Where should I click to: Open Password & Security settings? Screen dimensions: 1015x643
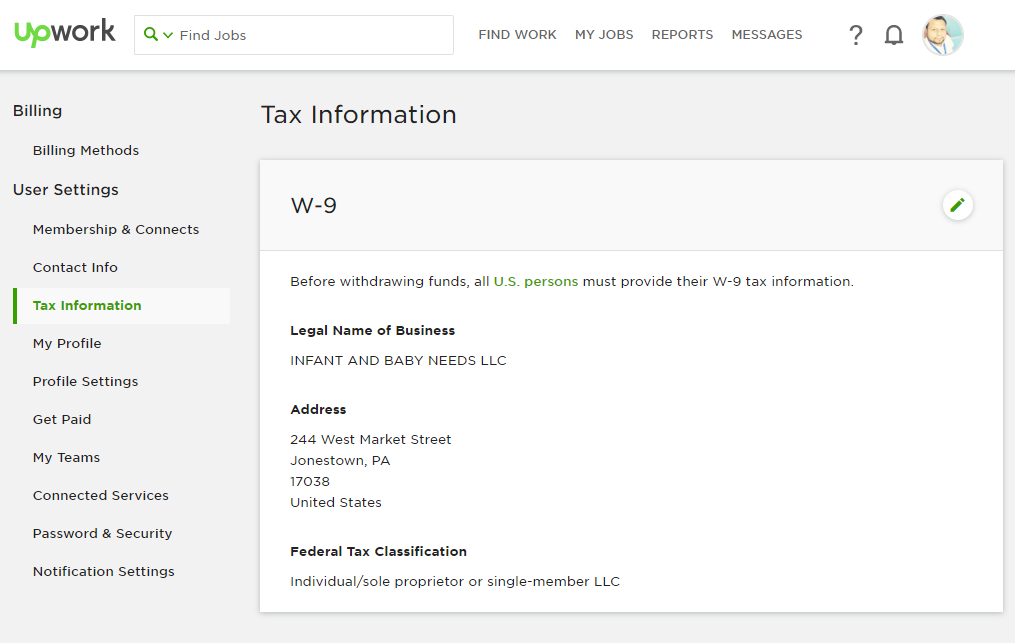point(102,534)
